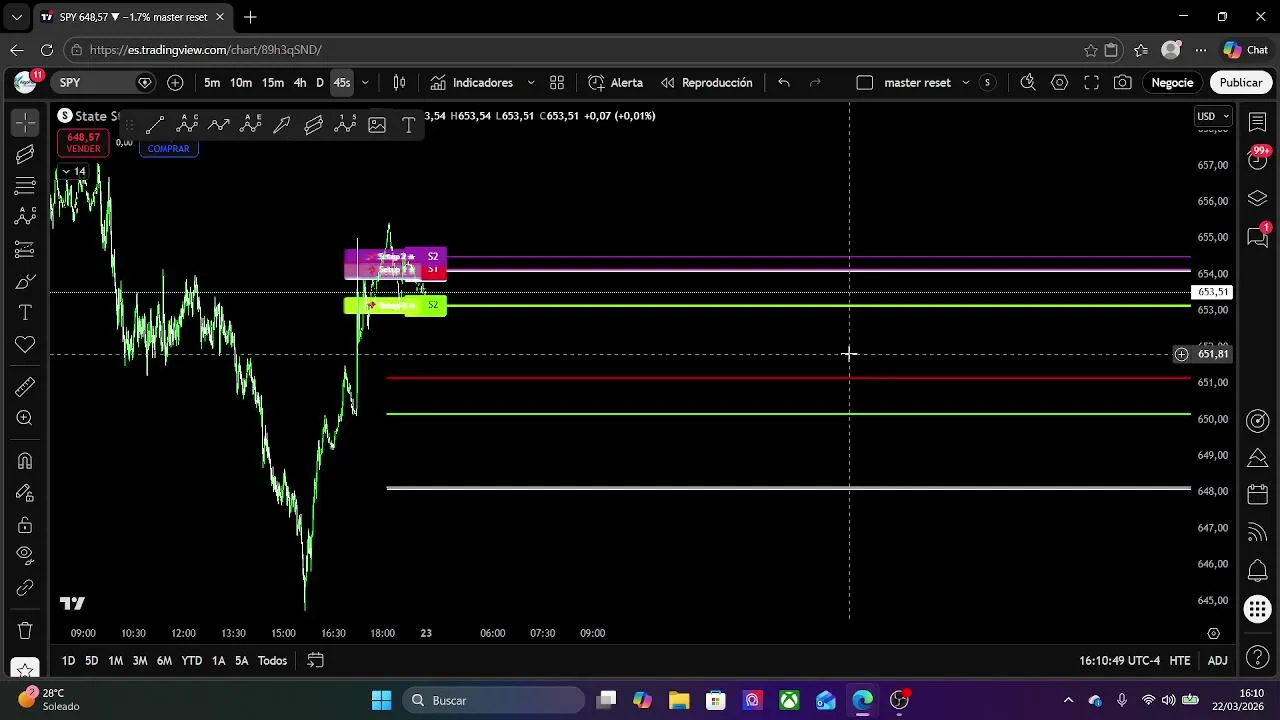Open the chat panel with notification badge
Viewport: 1280px width, 720px height.
[1258, 236]
